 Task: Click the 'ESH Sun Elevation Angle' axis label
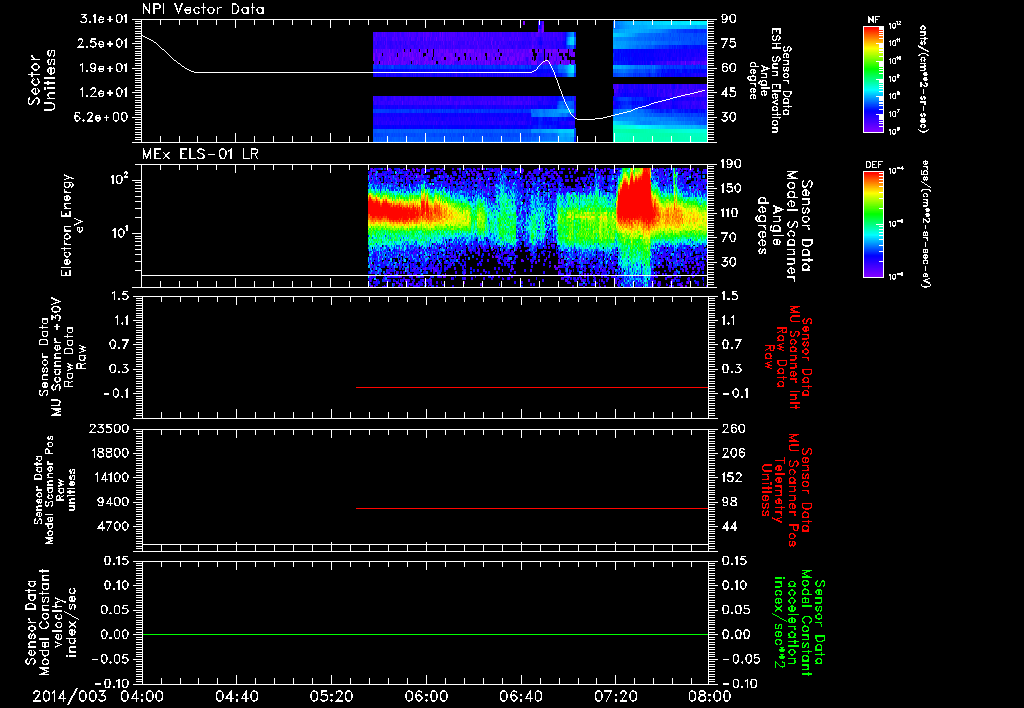tap(770, 80)
